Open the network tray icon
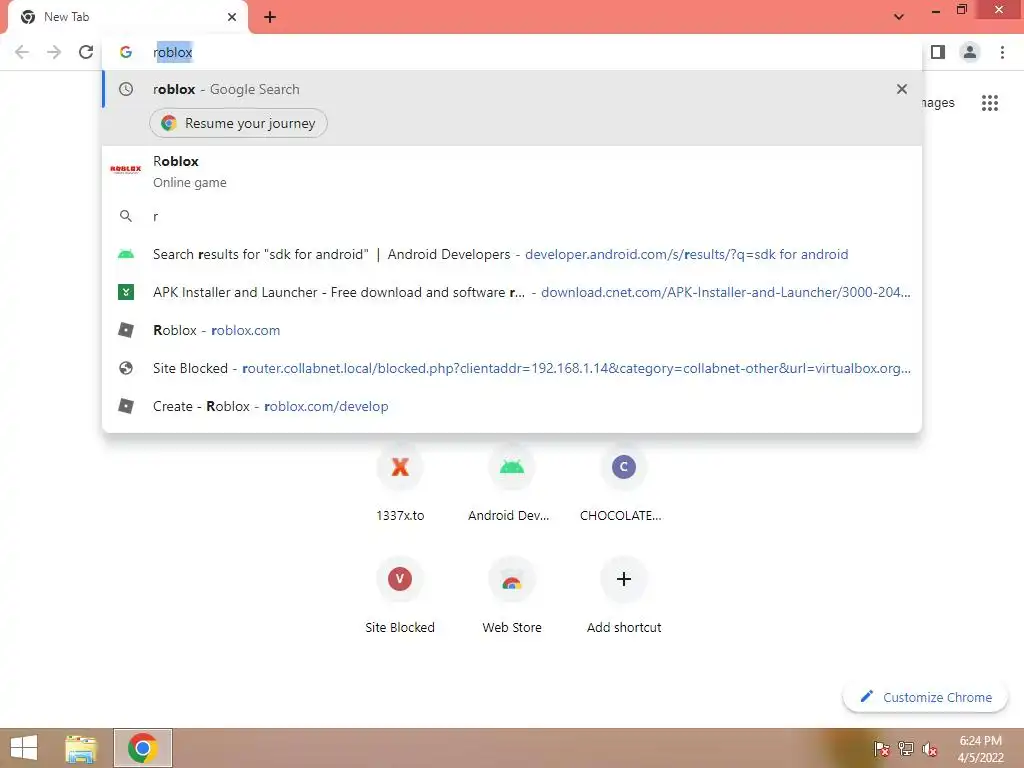The height and width of the screenshot is (768, 1024). (906, 748)
